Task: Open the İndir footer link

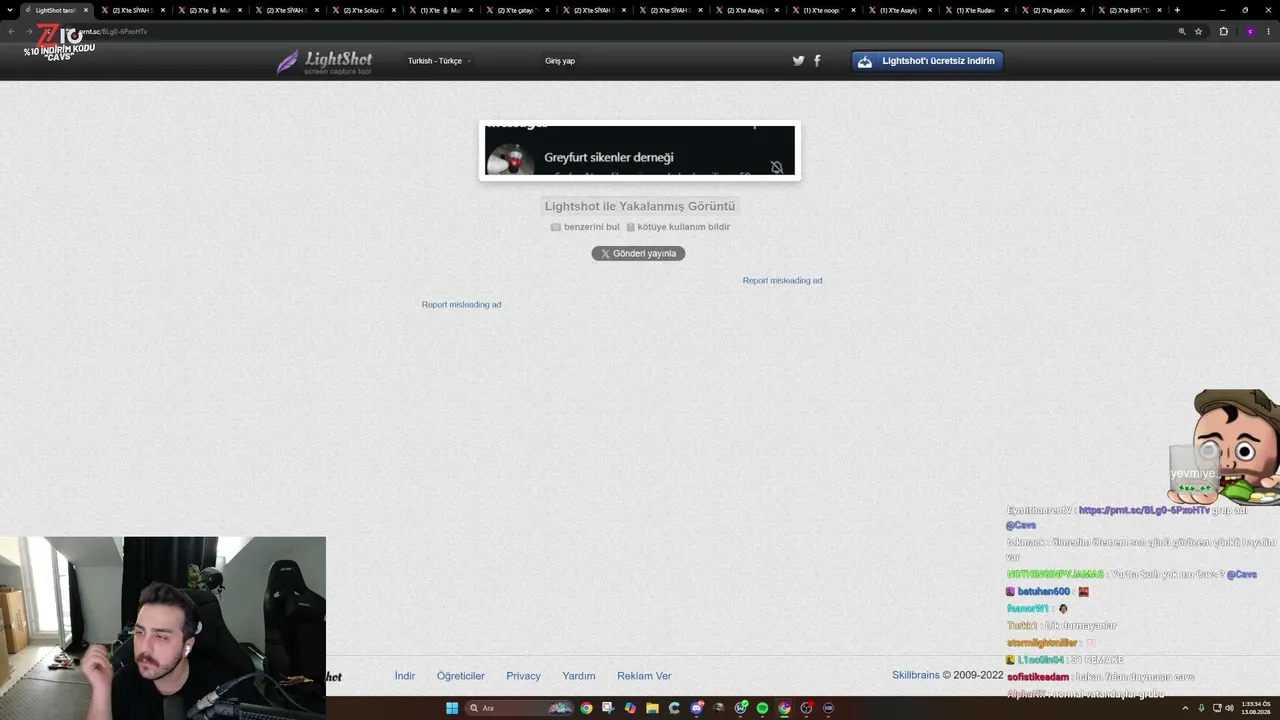Action: coord(405,676)
